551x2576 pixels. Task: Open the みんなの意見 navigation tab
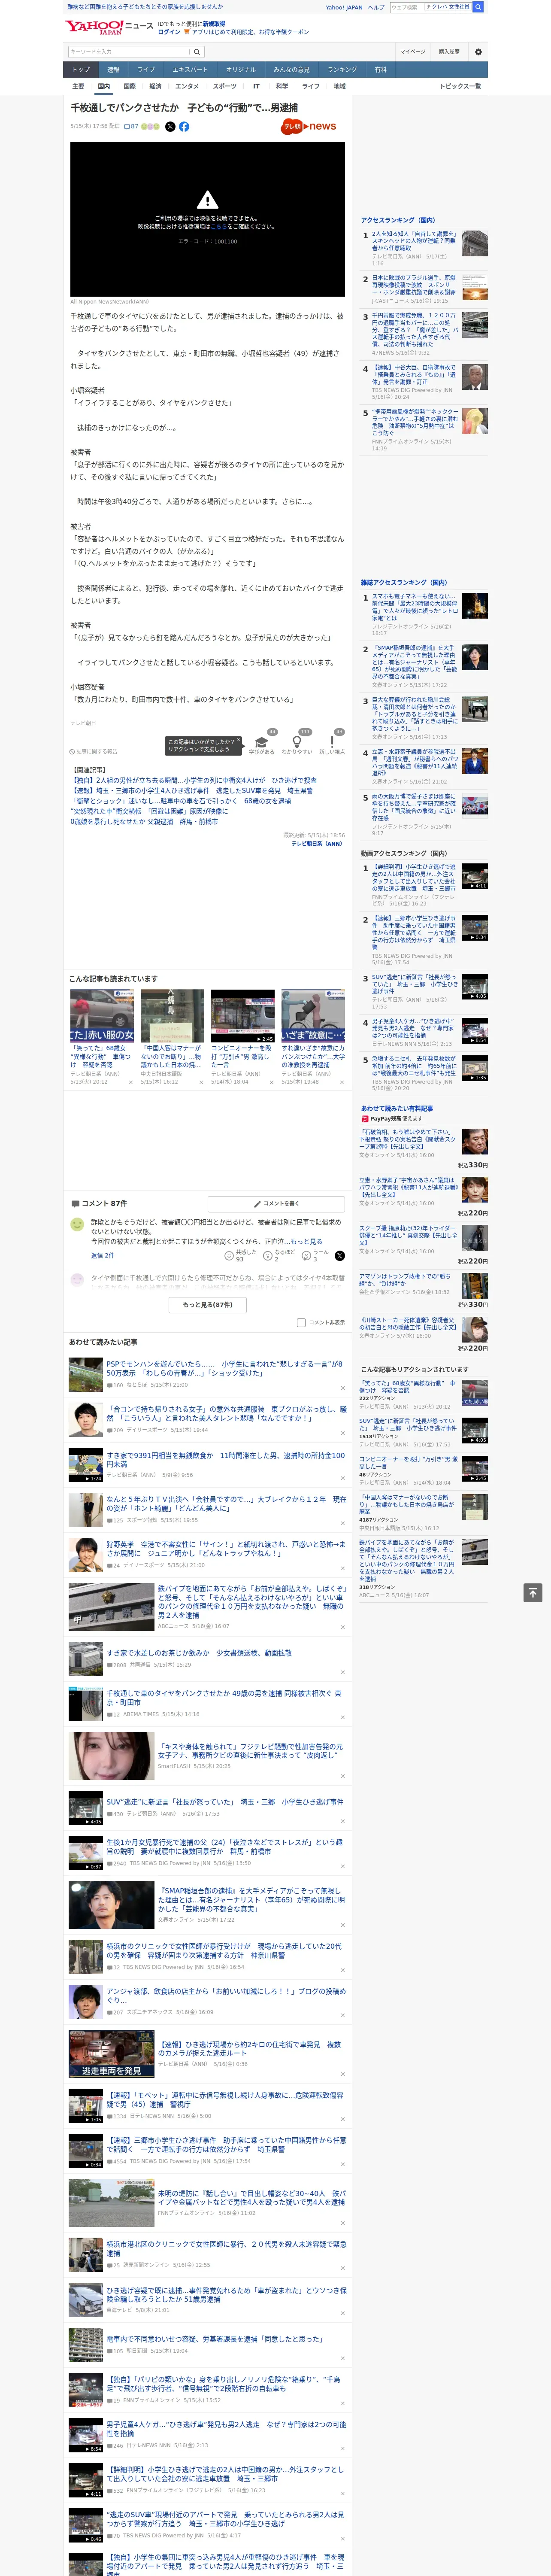291,70
